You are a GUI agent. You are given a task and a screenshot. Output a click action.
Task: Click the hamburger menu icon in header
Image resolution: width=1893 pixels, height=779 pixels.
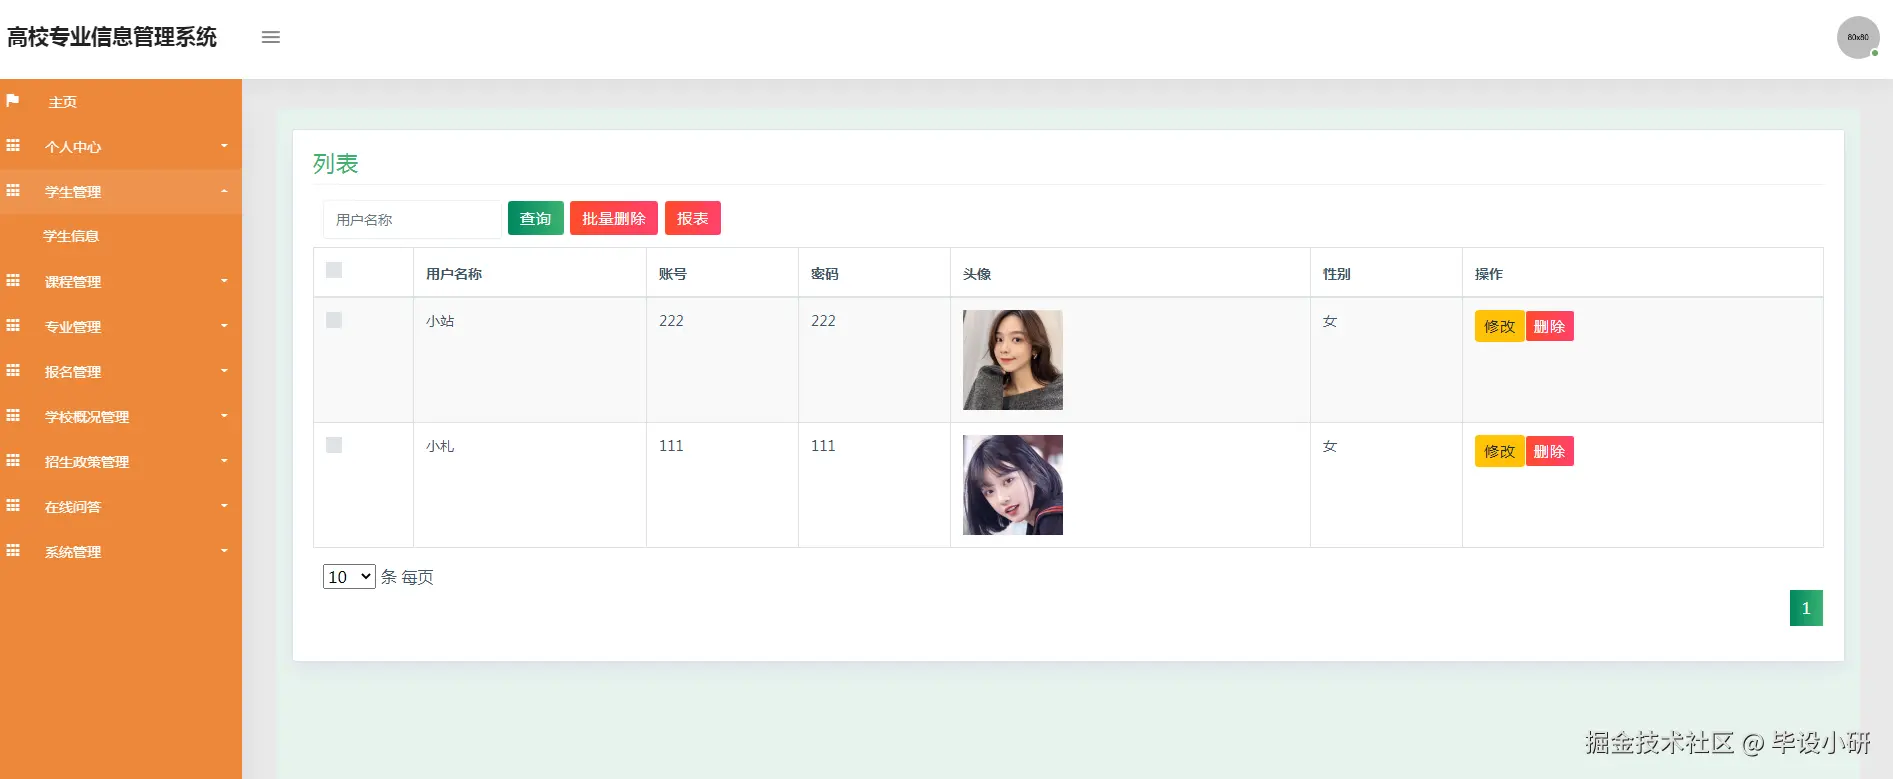(x=271, y=37)
